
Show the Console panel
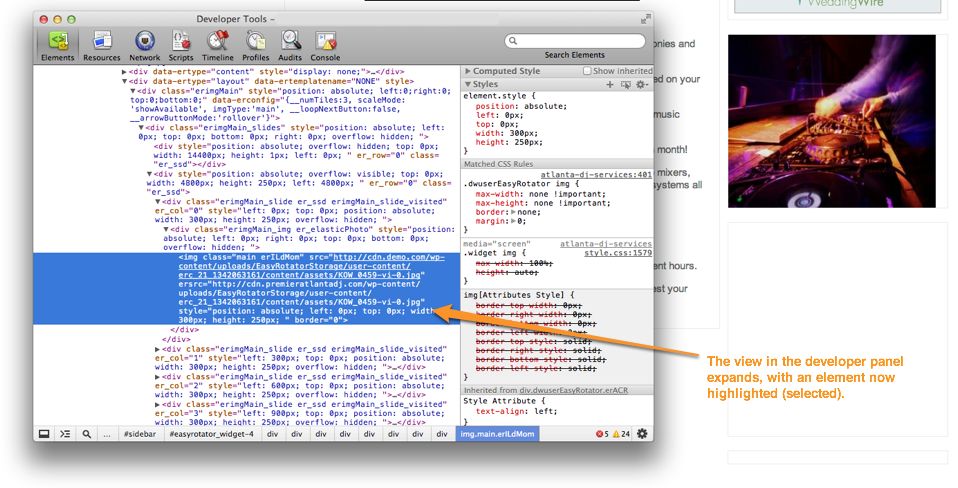point(325,45)
